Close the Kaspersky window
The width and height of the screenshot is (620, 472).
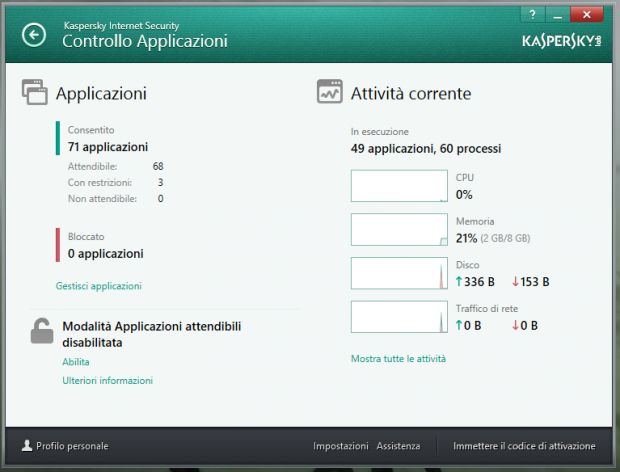click(x=587, y=15)
